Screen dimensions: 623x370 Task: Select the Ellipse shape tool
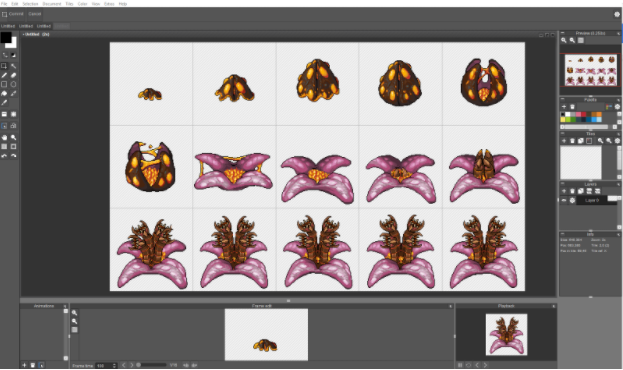(x=13, y=84)
